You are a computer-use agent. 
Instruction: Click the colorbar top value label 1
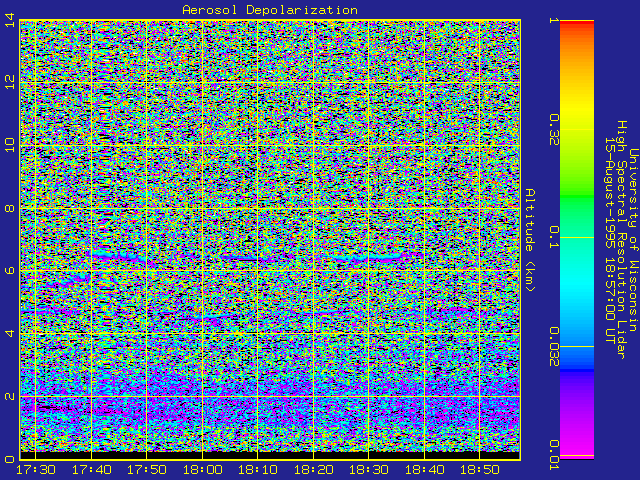pos(554,20)
